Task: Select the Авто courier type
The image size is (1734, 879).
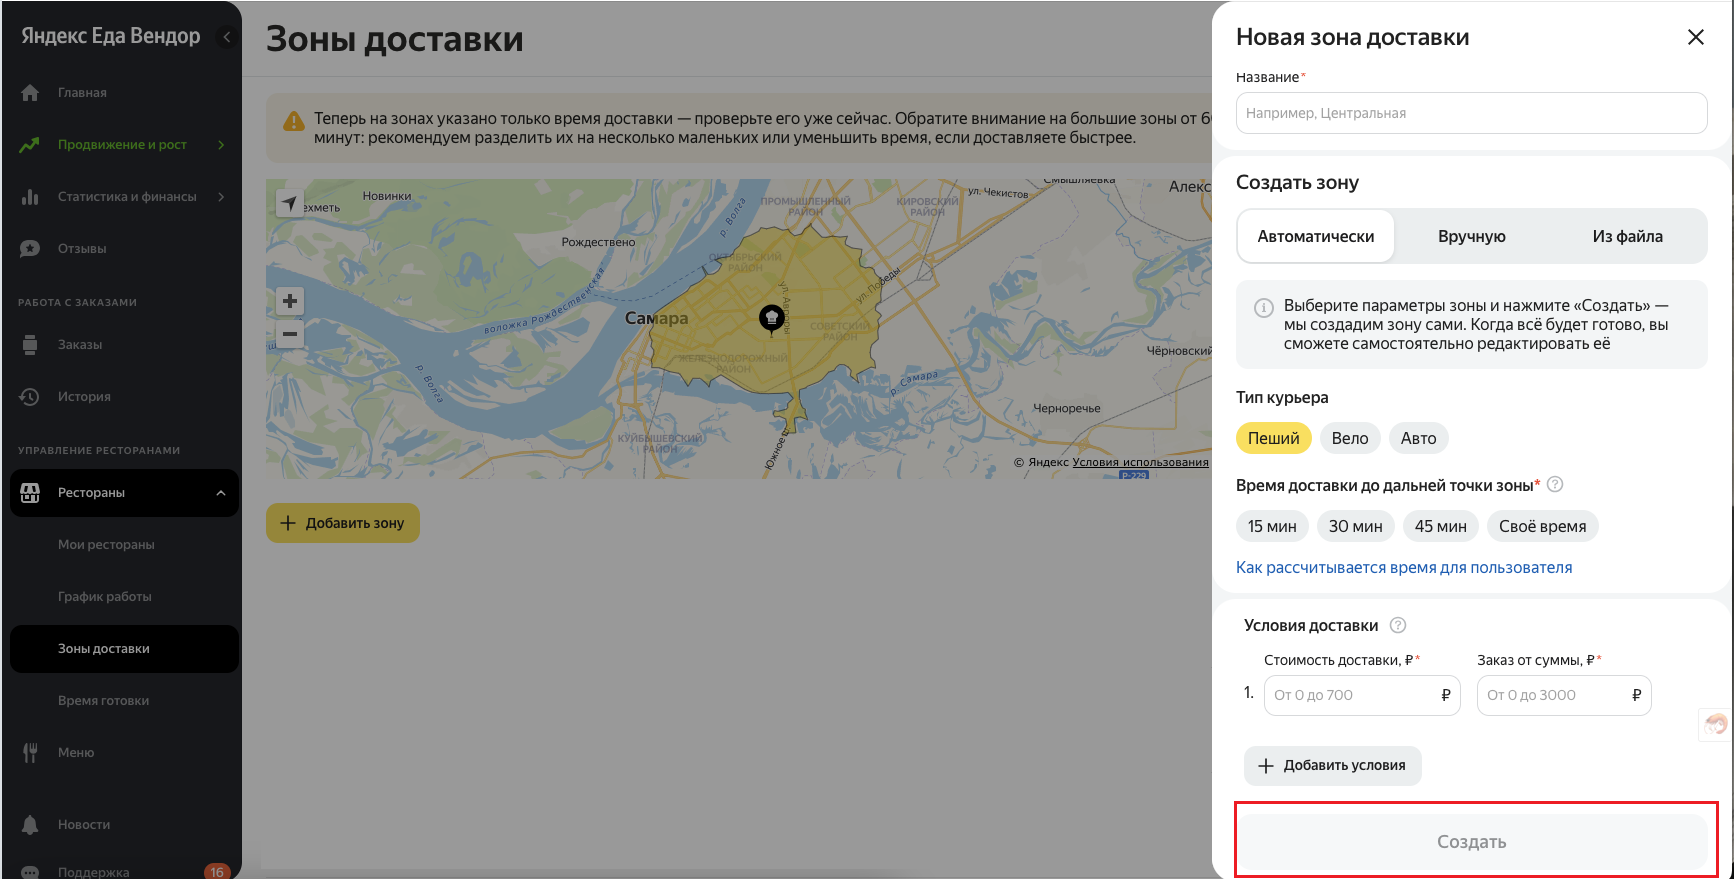Action: pyautogui.click(x=1418, y=438)
